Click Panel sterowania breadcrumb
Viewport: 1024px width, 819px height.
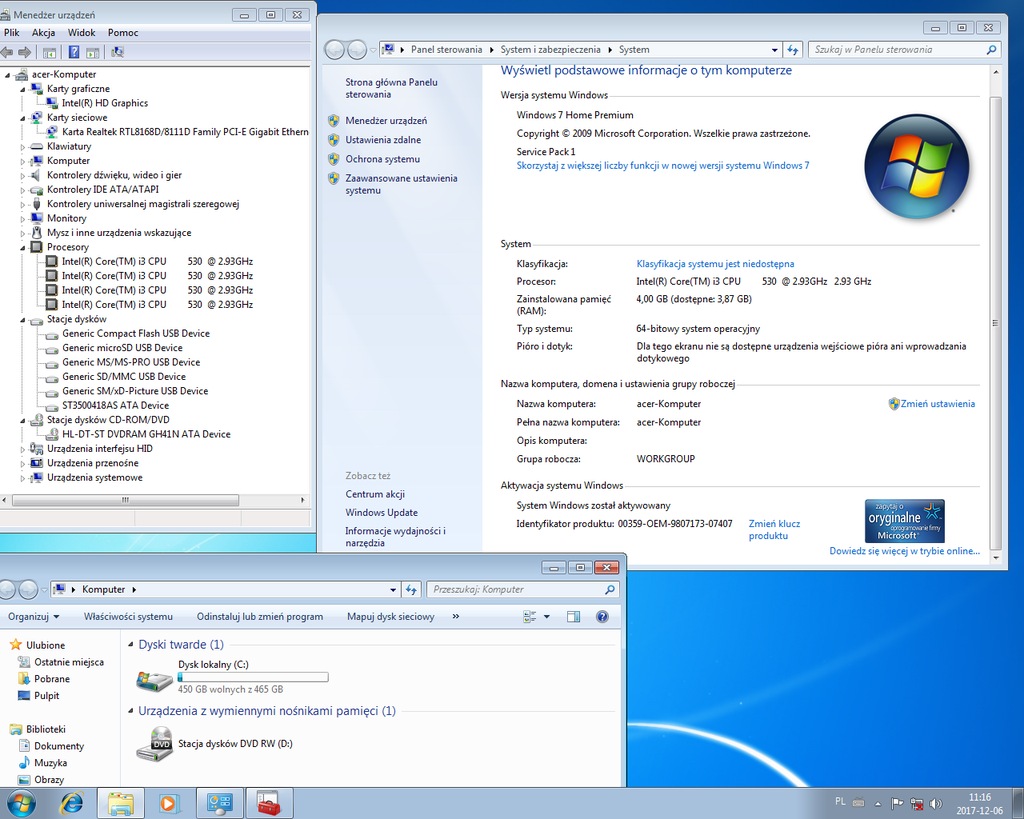tap(446, 50)
